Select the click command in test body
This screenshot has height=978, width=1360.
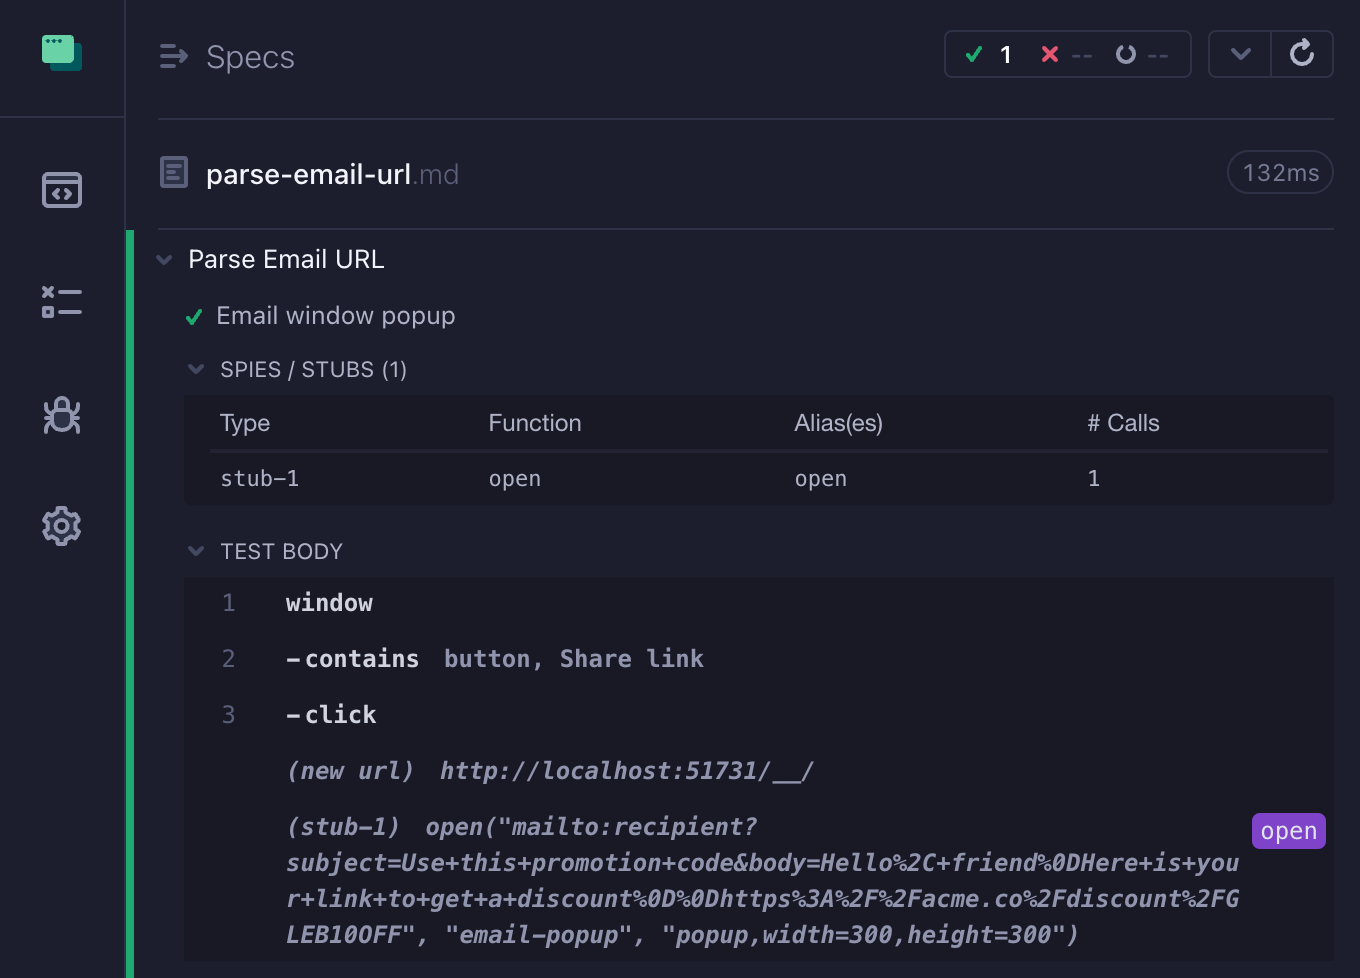(x=759, y=715)
